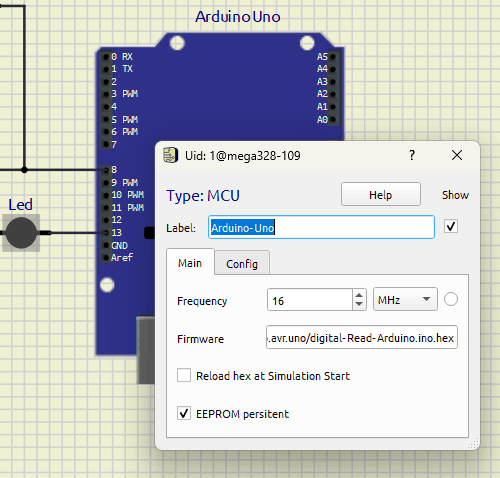
Task: Click Arduino pin 3 PWM
Action: 106,94
